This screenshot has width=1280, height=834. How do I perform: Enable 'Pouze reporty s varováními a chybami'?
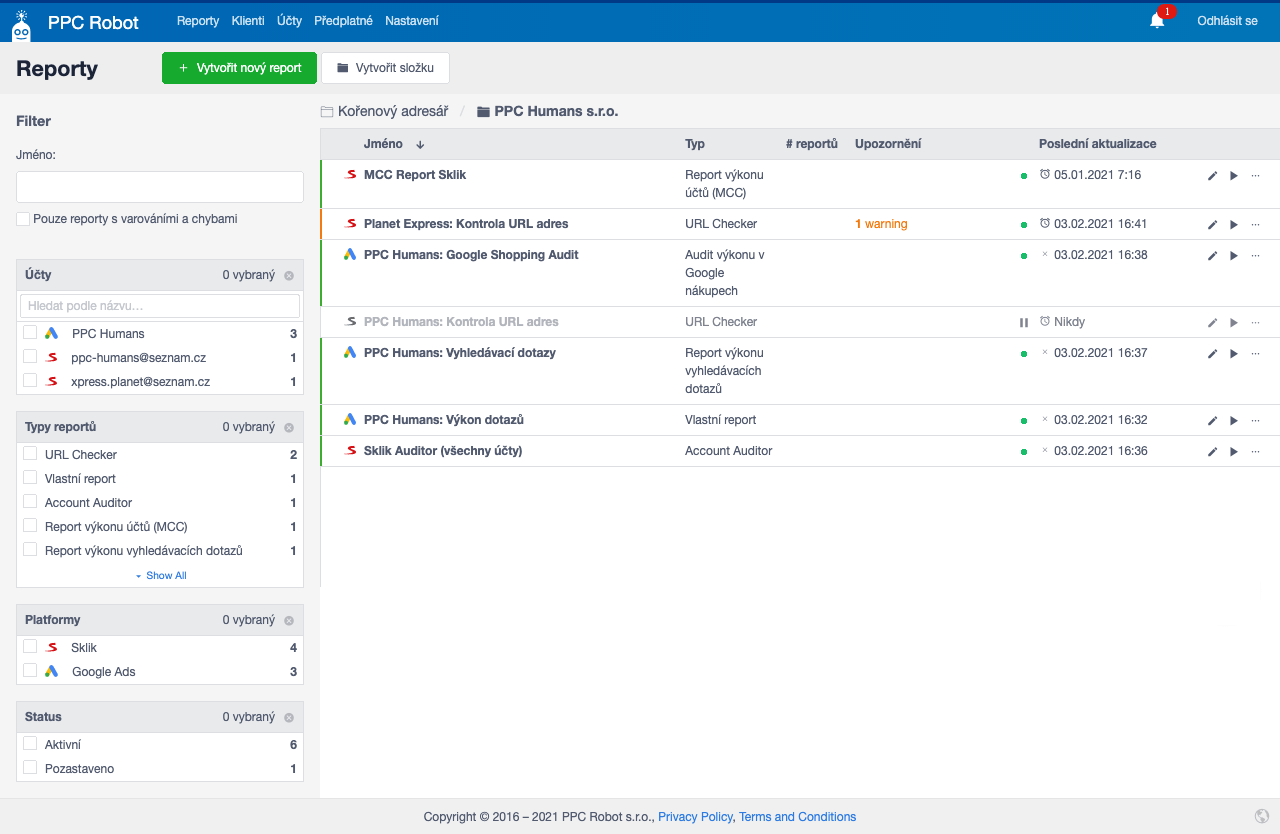(23, 218)
